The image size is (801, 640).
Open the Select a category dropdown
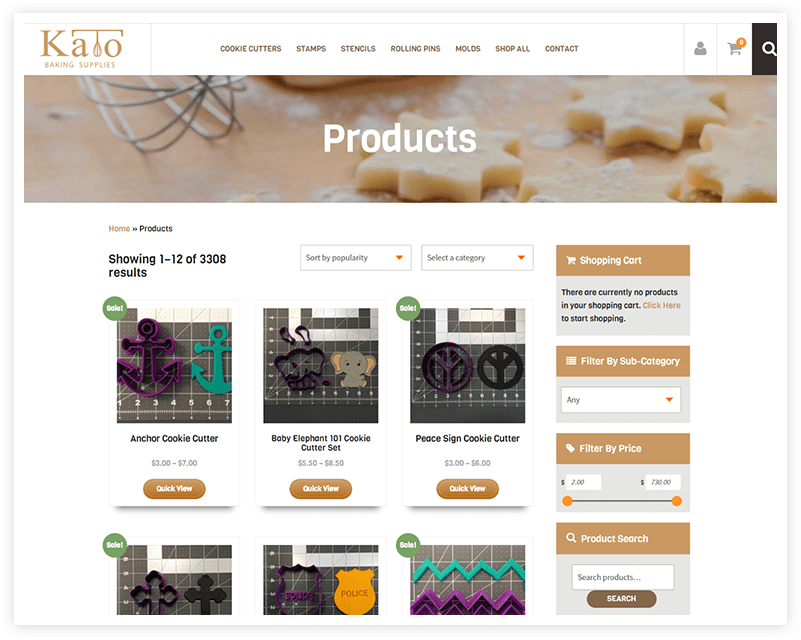[477, 258]
